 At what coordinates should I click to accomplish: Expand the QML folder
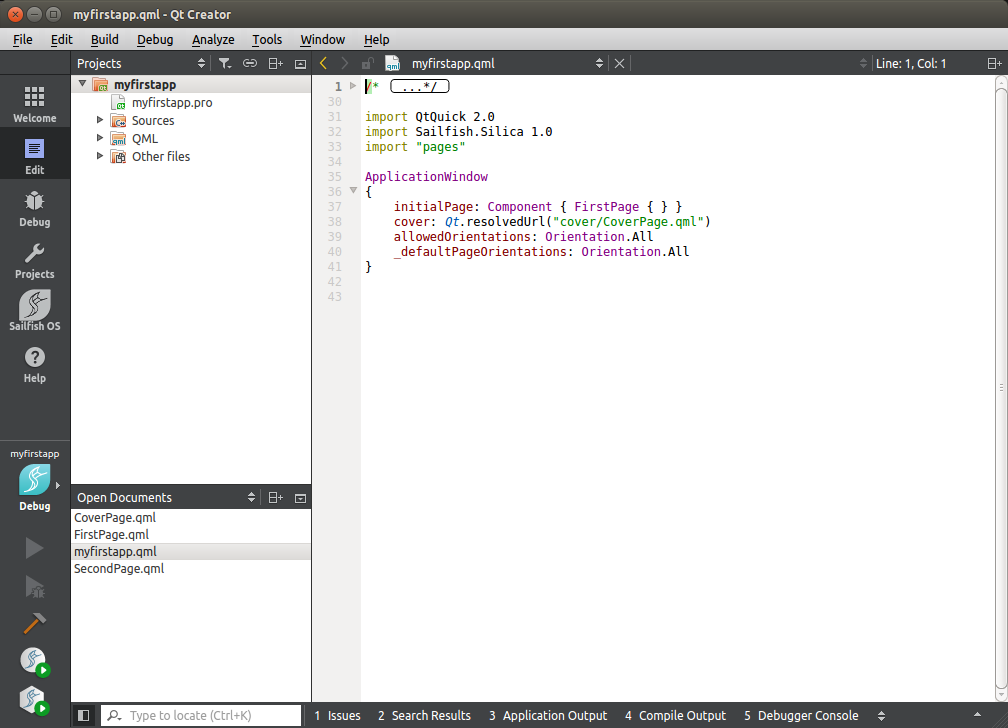tap(100, 138)
